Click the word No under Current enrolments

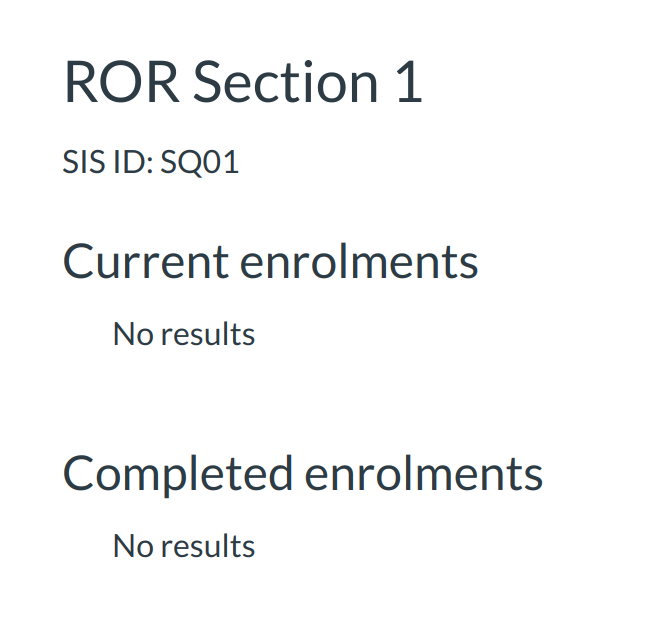[131, 334]
